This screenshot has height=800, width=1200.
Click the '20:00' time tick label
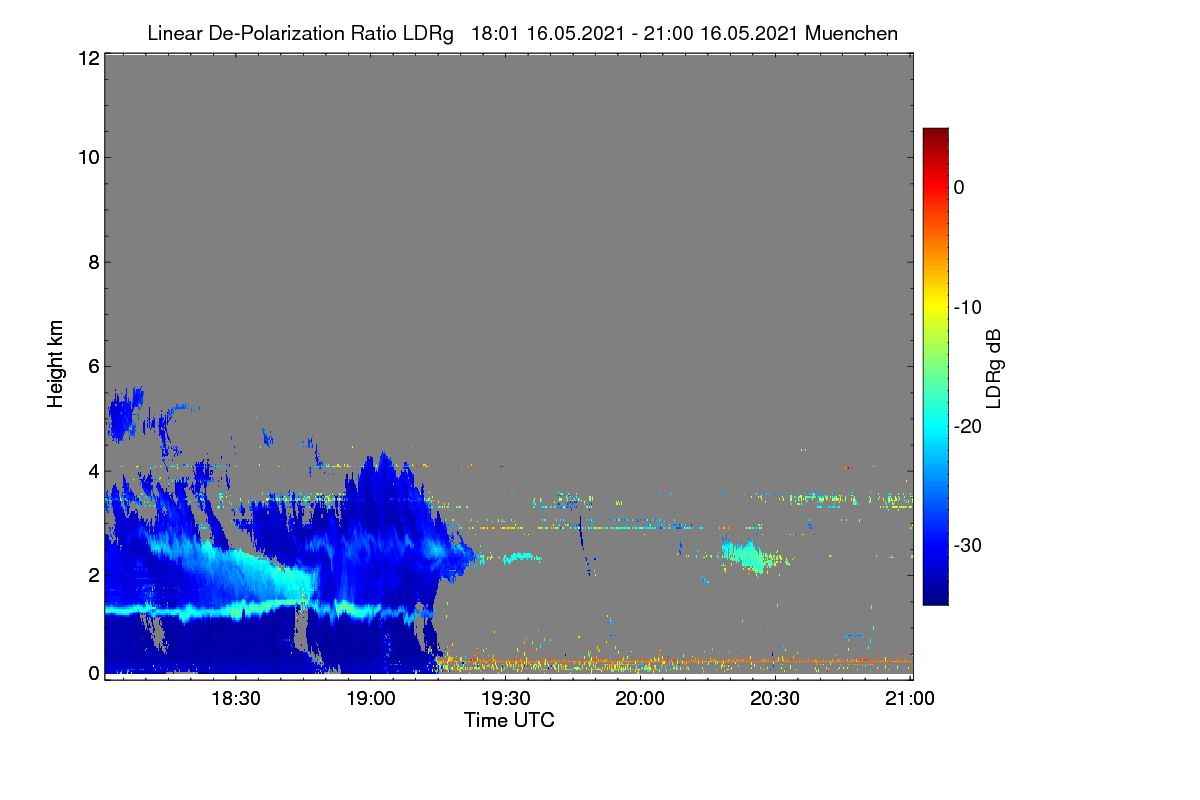tap(641, 699)
